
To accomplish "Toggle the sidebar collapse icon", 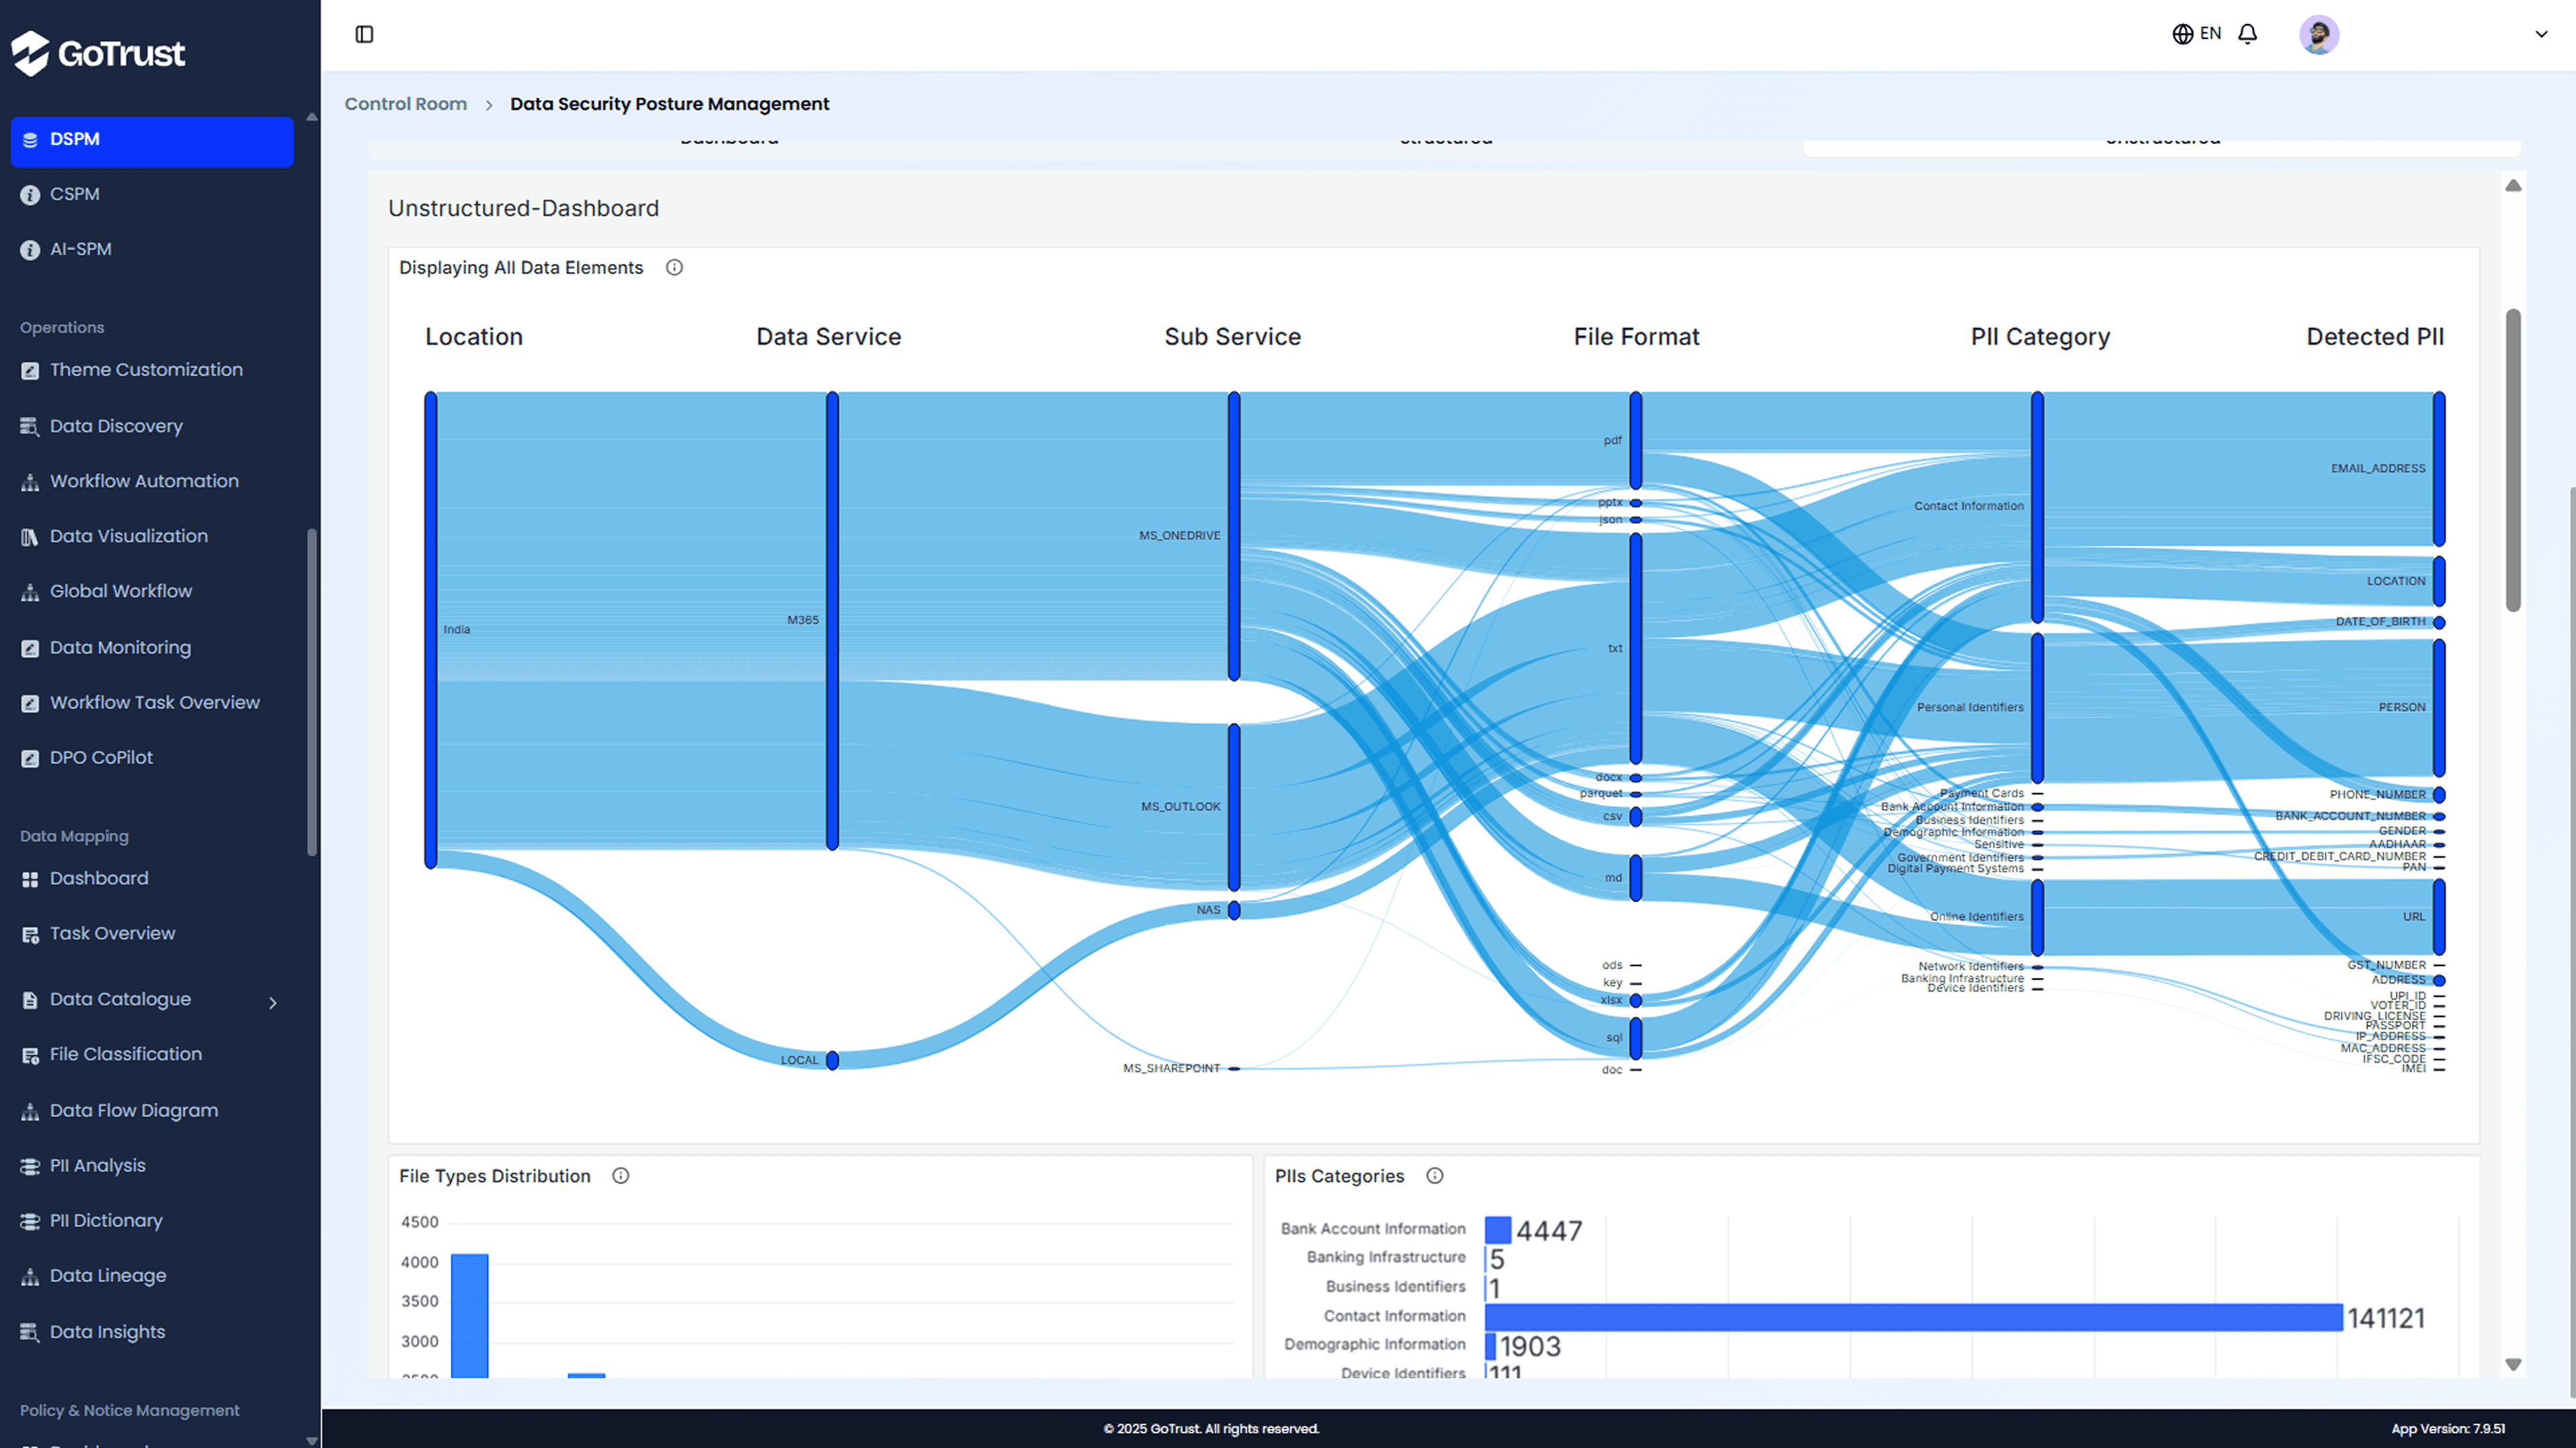I will 364,34.
